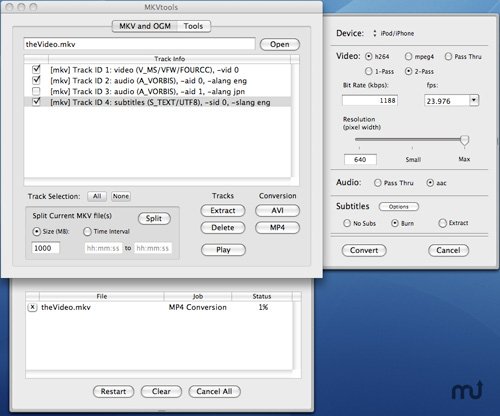Uncheck Track ID 4 subtitles checkbox
This screenshot has width=500, height=416.
(36, 102)
